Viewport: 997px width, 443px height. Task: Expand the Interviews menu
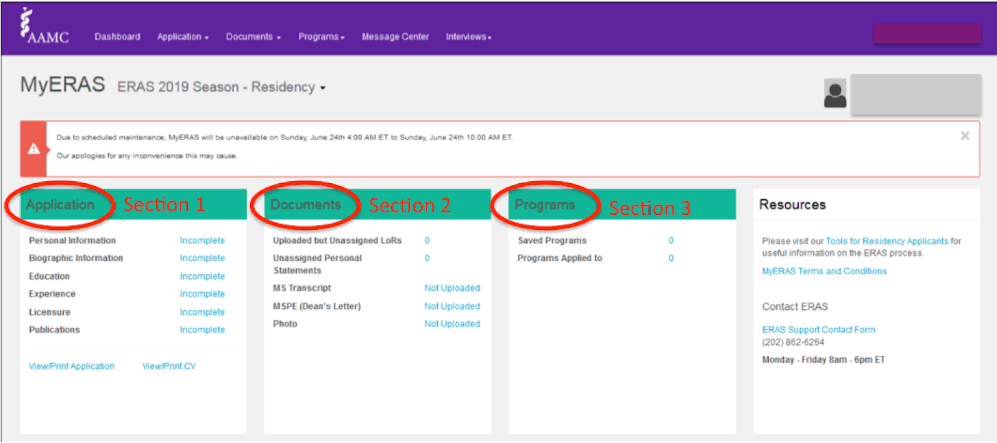pyautogui.click(x=469, y=37)
